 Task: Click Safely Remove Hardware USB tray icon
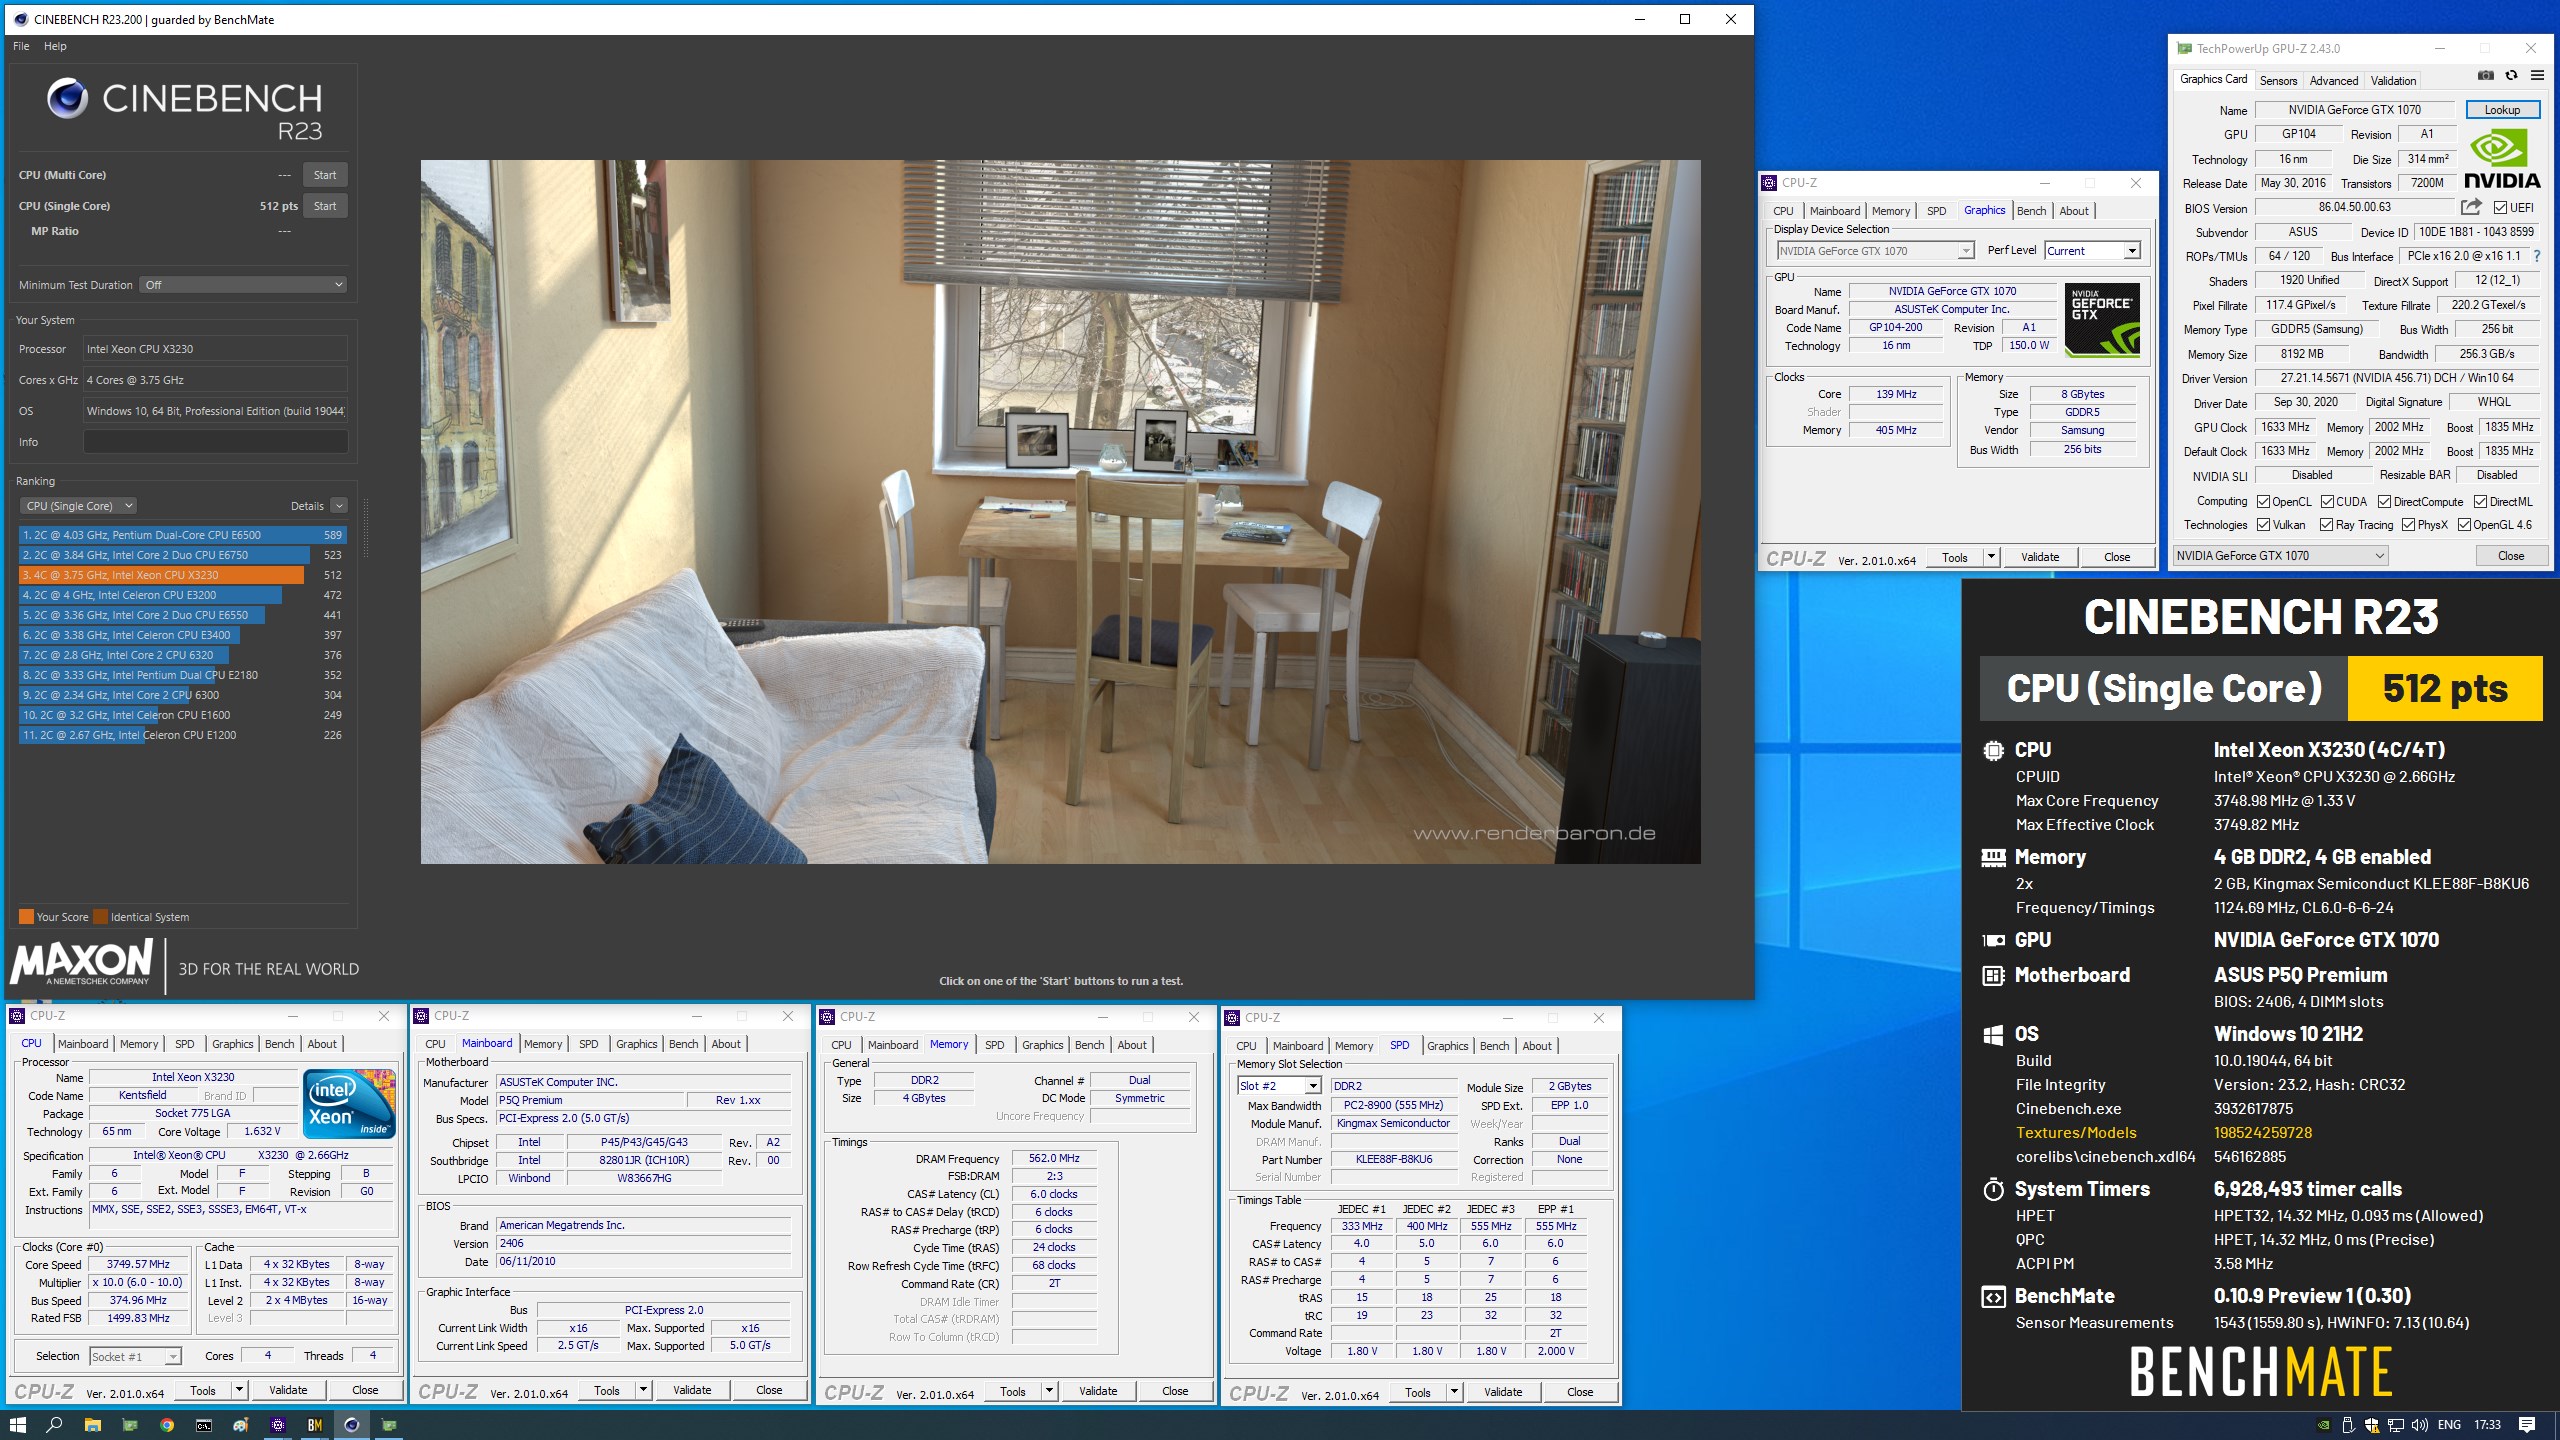2347,1425
